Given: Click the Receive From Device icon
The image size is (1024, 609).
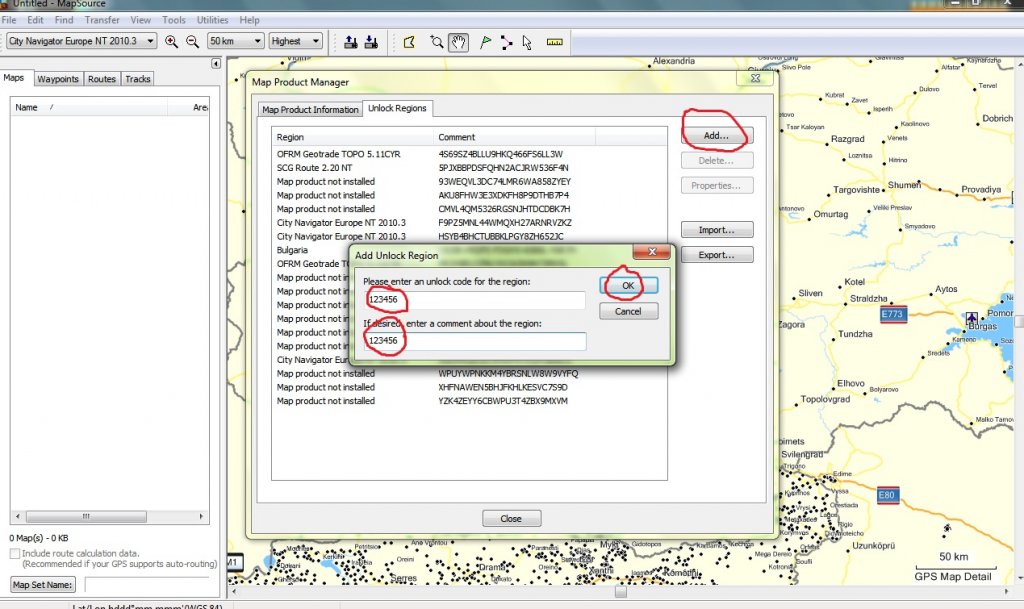Looking at the screenshot, I should [x=371, y=42].
